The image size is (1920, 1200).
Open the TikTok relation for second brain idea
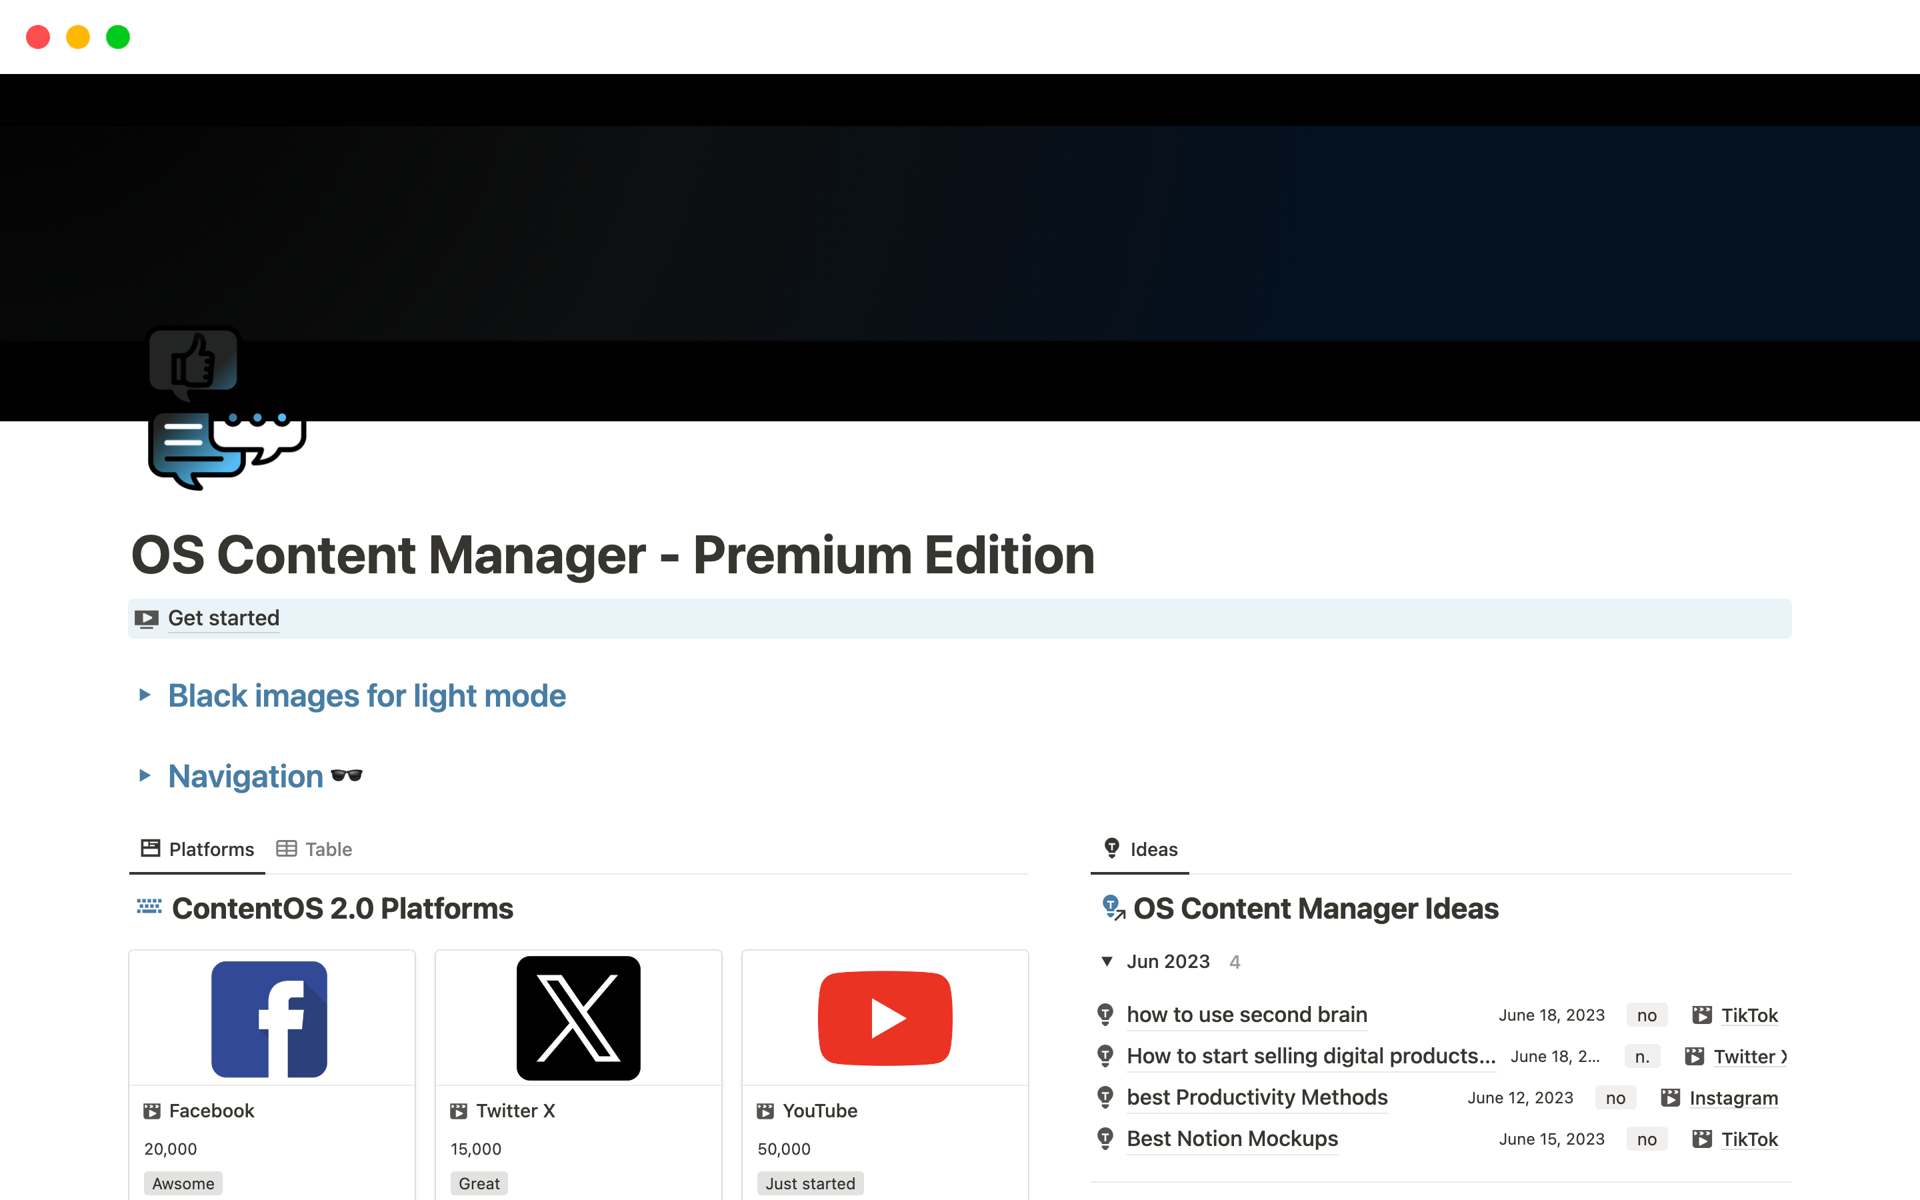point(1748,1015)
